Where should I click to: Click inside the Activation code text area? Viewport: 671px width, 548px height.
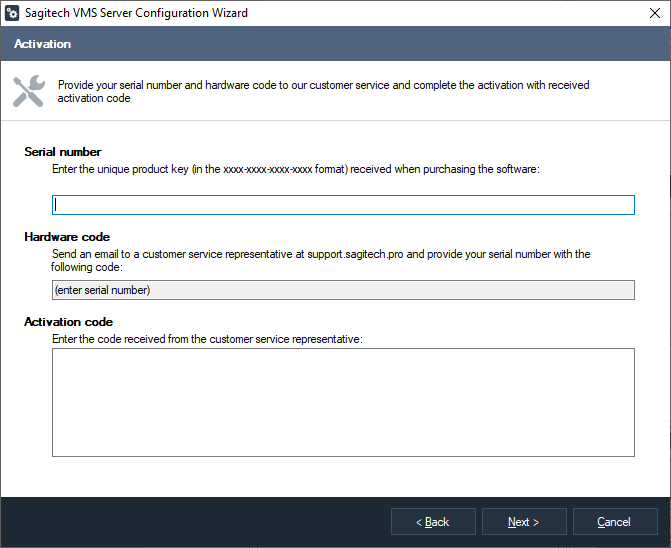[x=343, y=402]
